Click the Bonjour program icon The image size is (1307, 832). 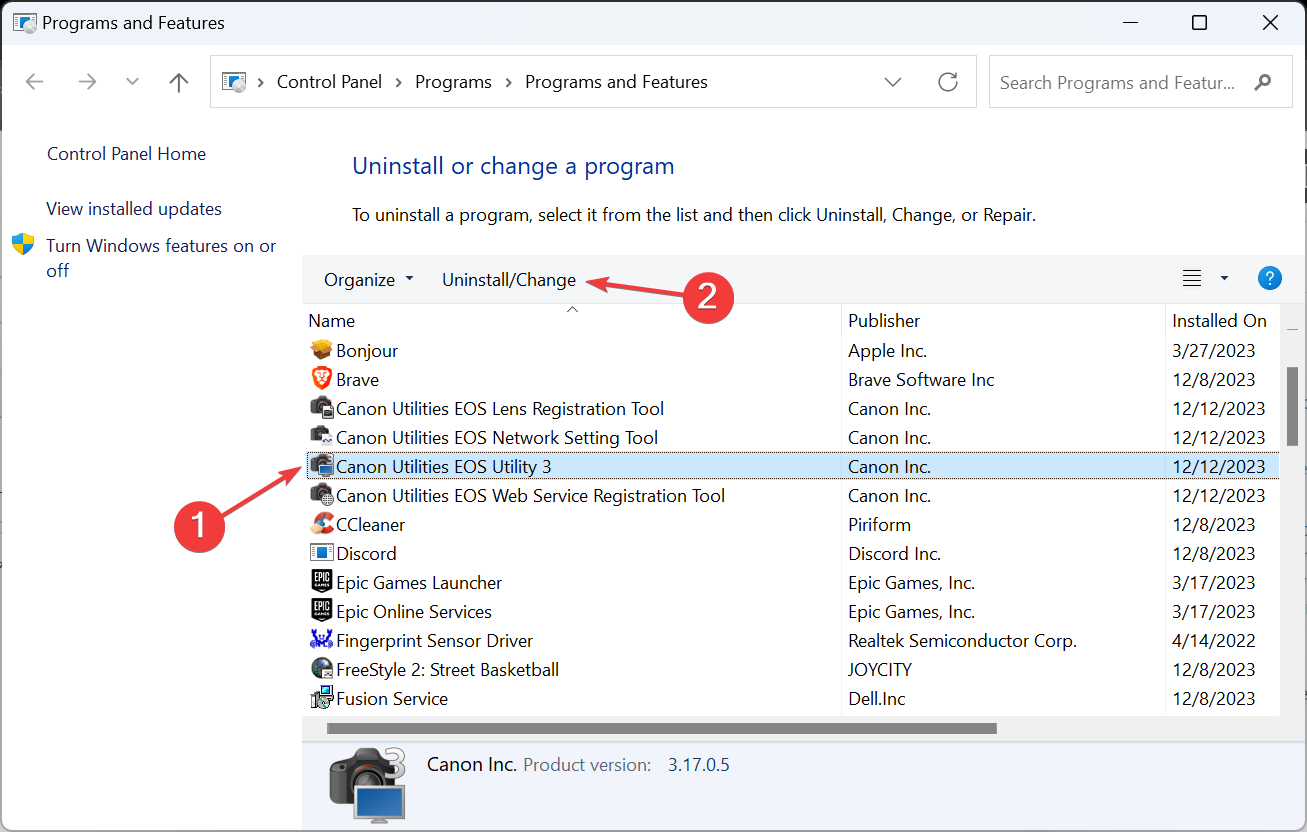tap(321, 350)
